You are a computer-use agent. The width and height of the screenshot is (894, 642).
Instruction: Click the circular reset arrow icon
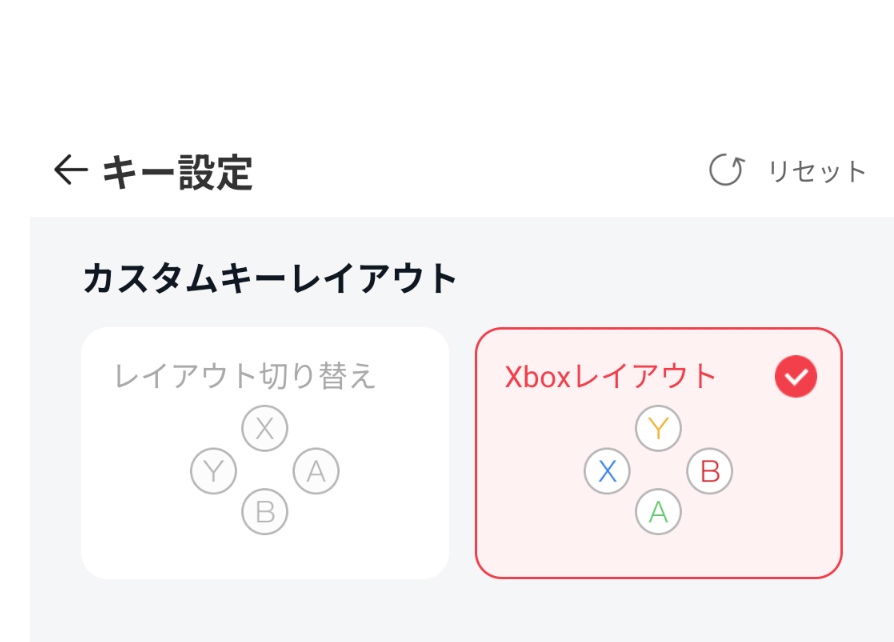pos(726,171)
